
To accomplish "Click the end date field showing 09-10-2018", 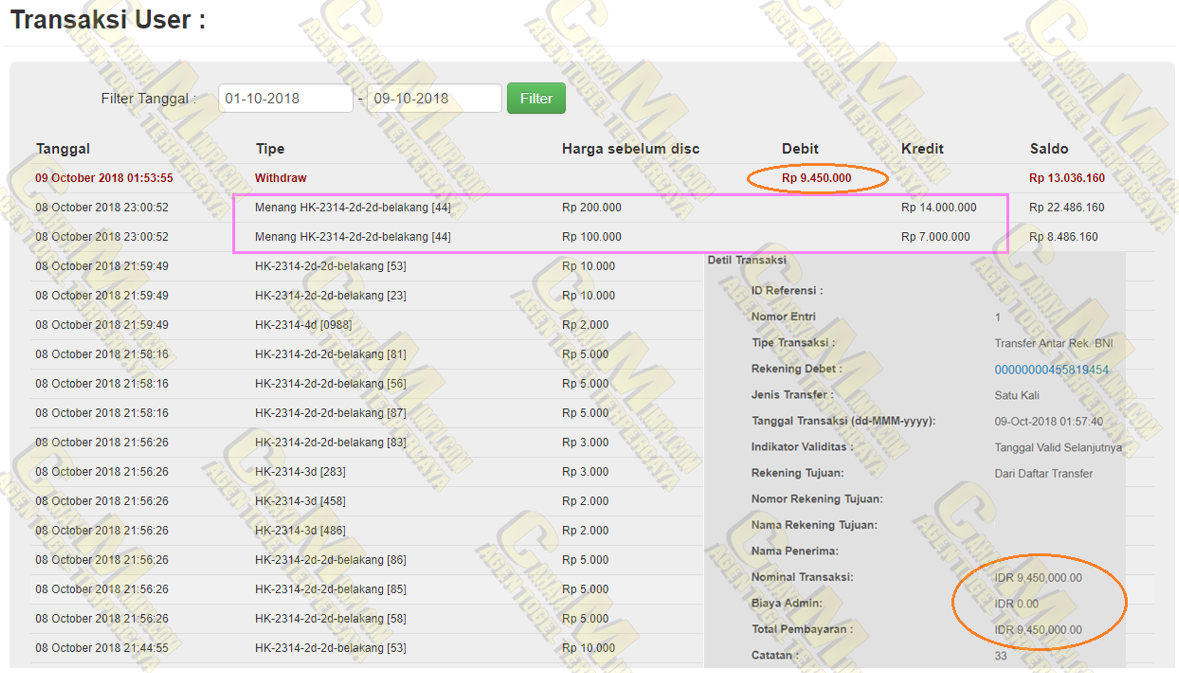I will coord(433,98).
